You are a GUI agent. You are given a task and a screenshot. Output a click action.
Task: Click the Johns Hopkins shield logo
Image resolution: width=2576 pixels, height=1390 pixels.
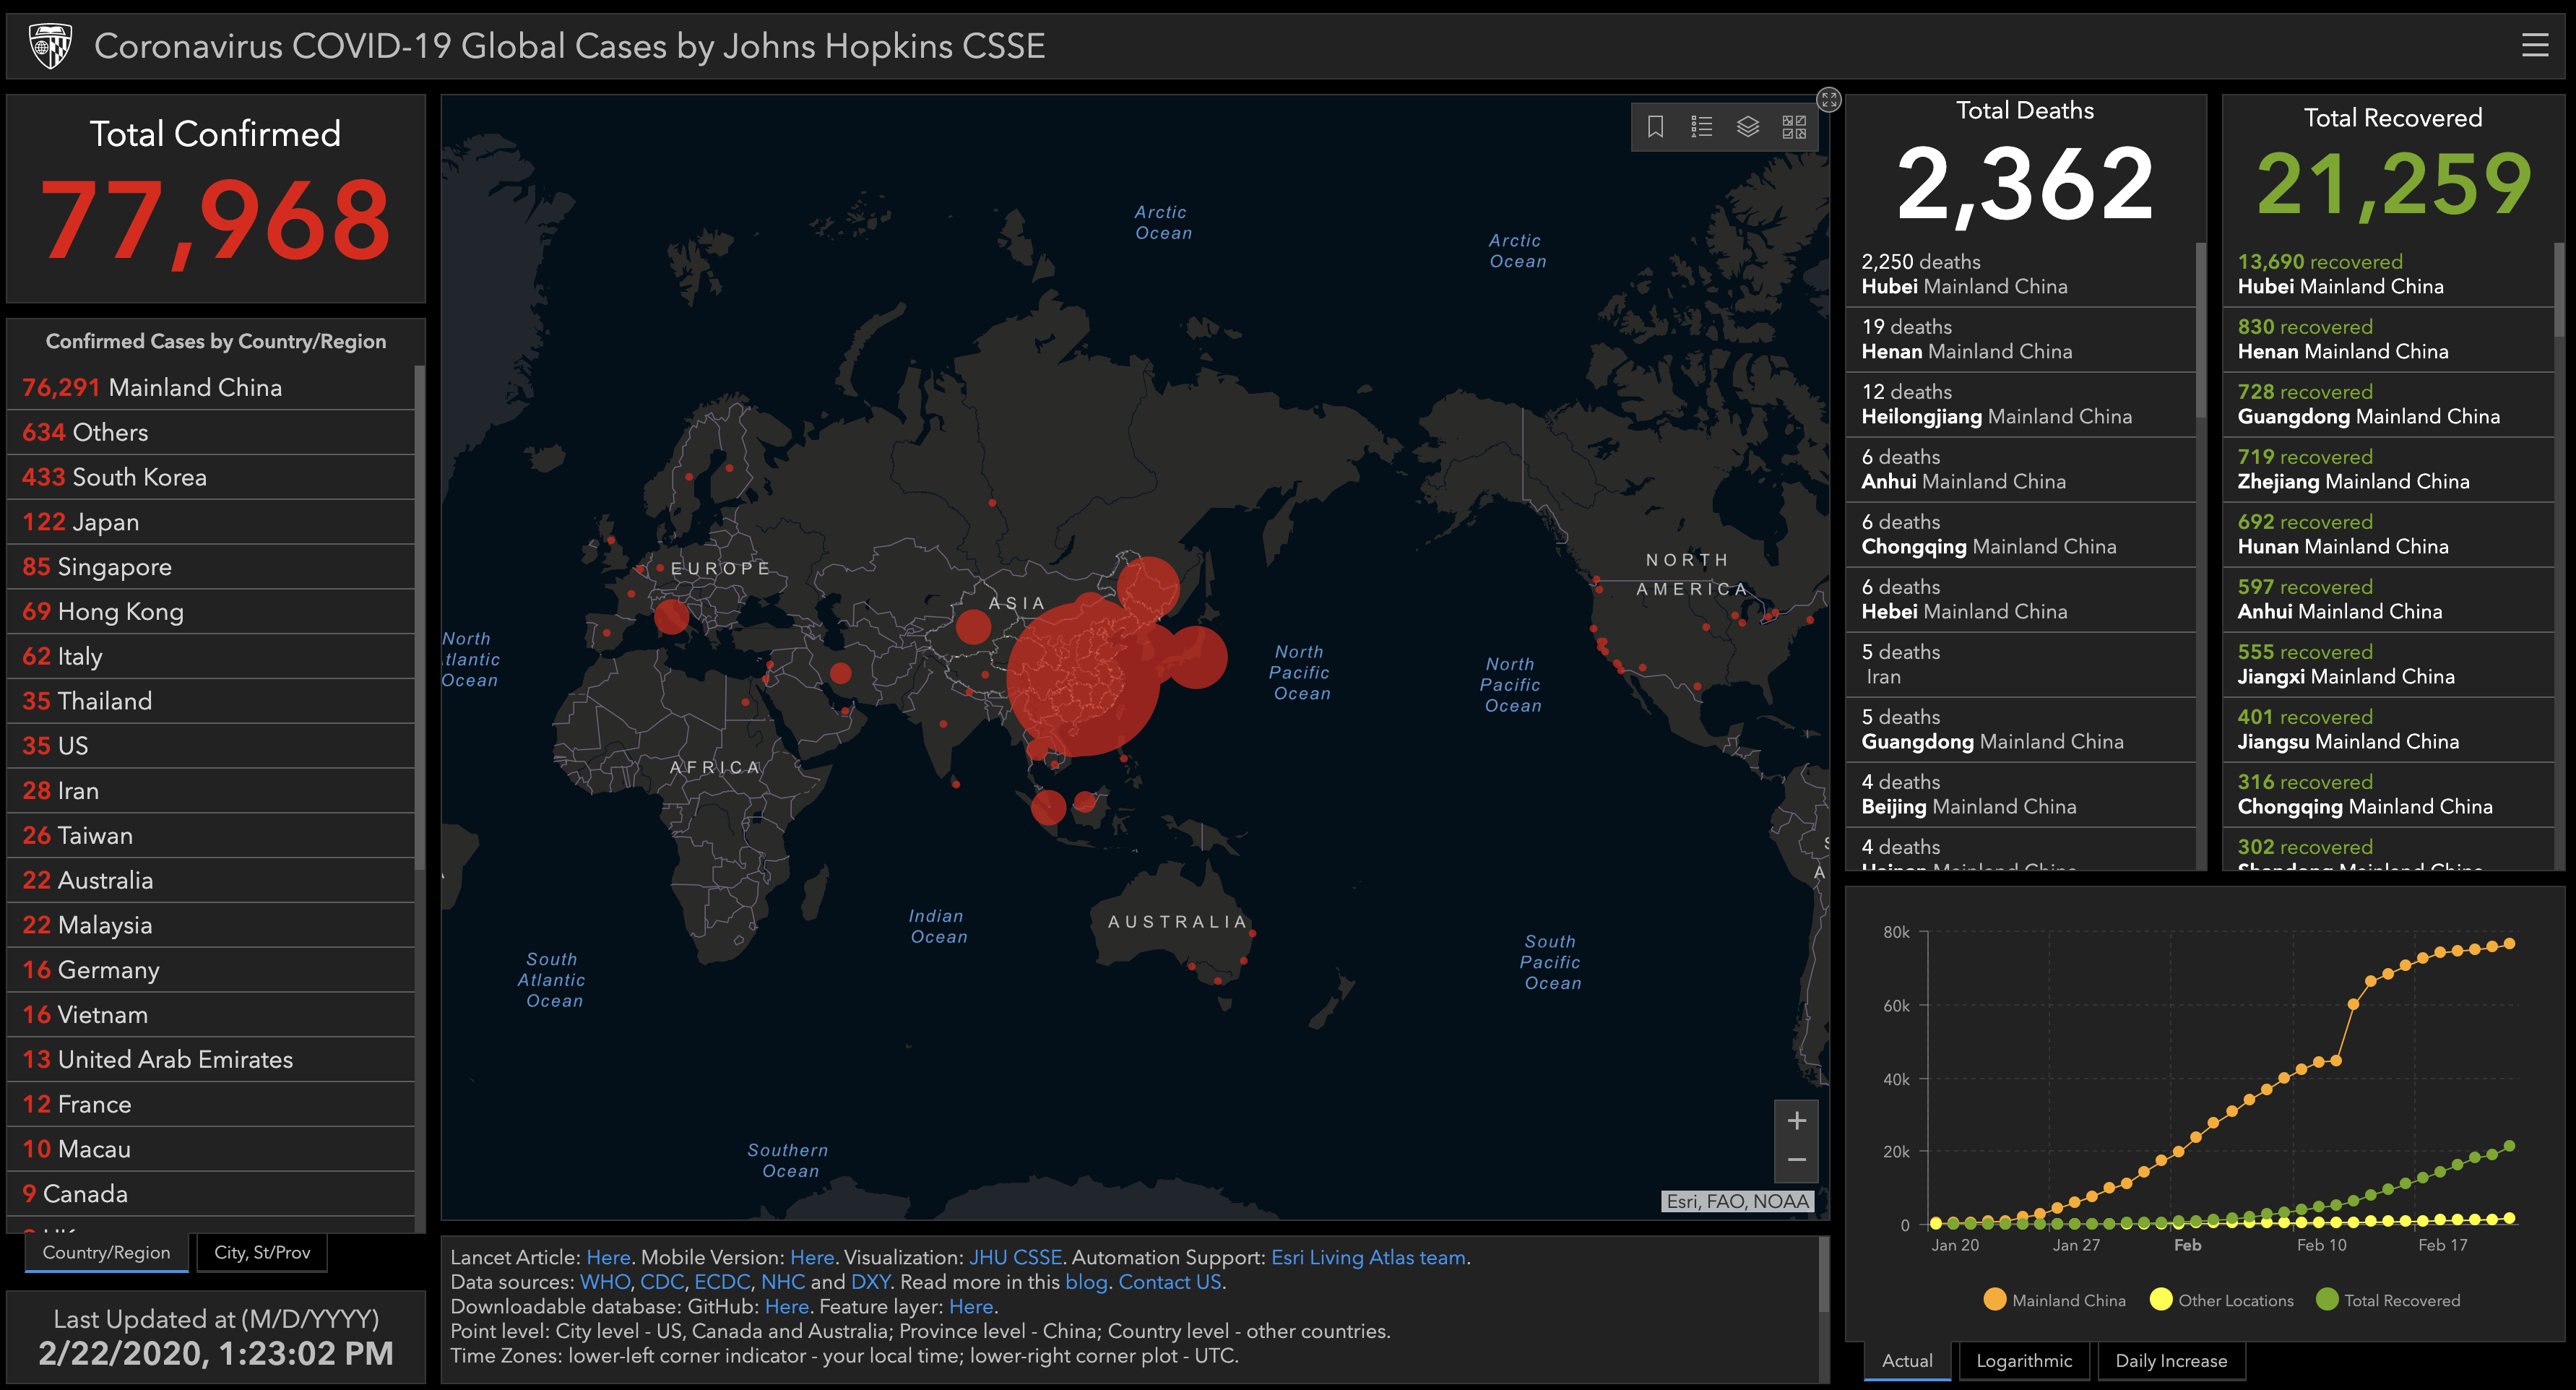[x=50, y=46]
